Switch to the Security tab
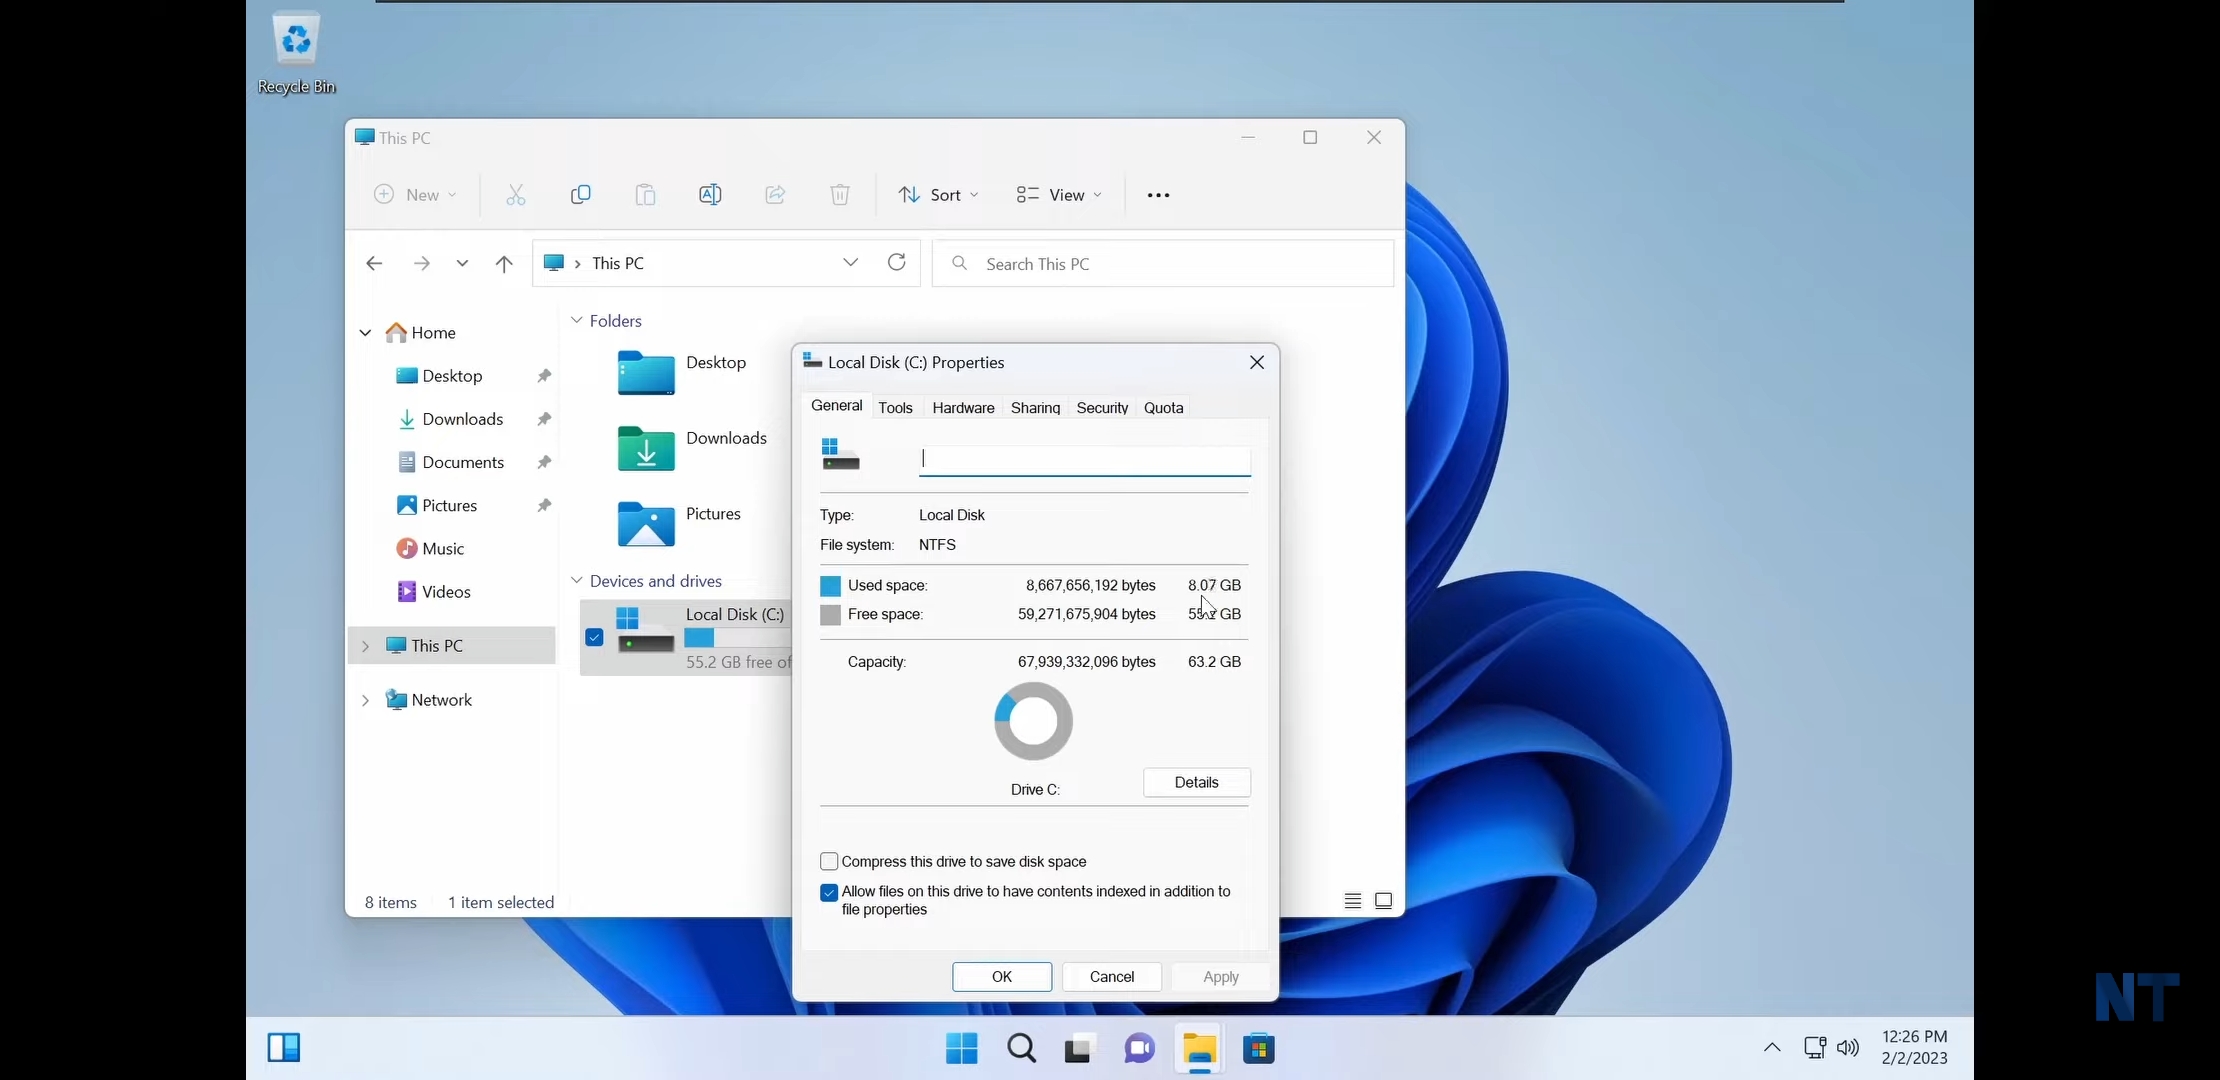The image size is (2220, 1080). pyautogui.click(x=1102, y=406)
